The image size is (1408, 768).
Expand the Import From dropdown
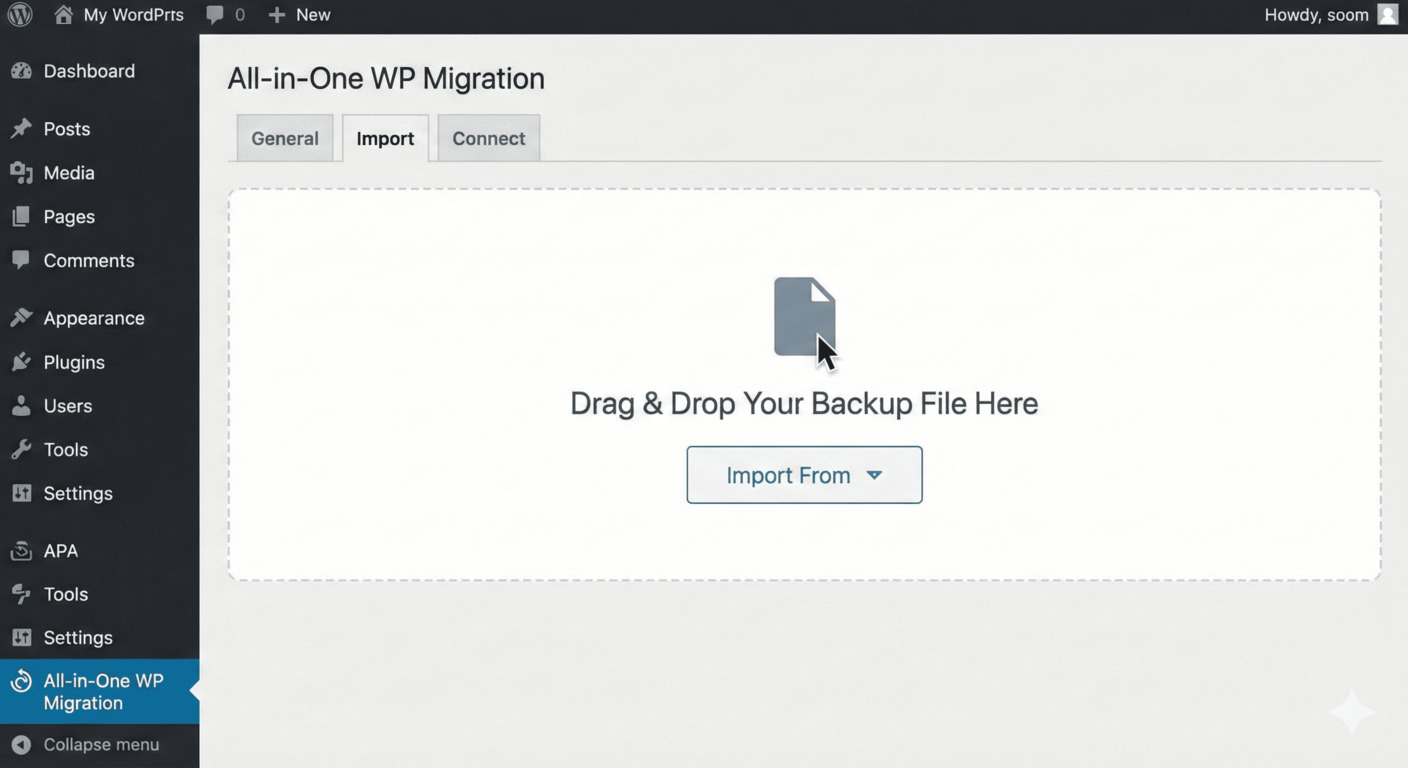click(803, 475)
